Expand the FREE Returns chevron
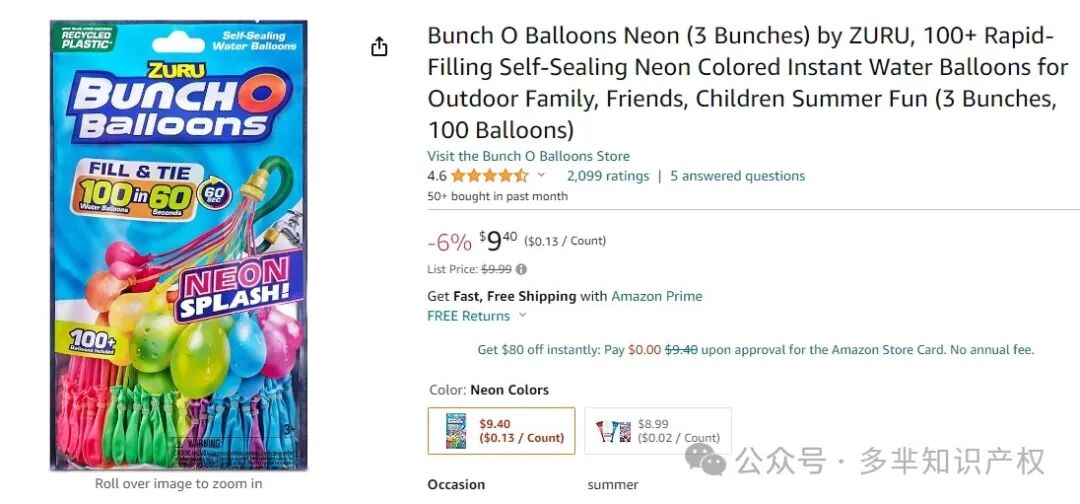This screenshot has width=1080, height=504. (x=520, y=316)
